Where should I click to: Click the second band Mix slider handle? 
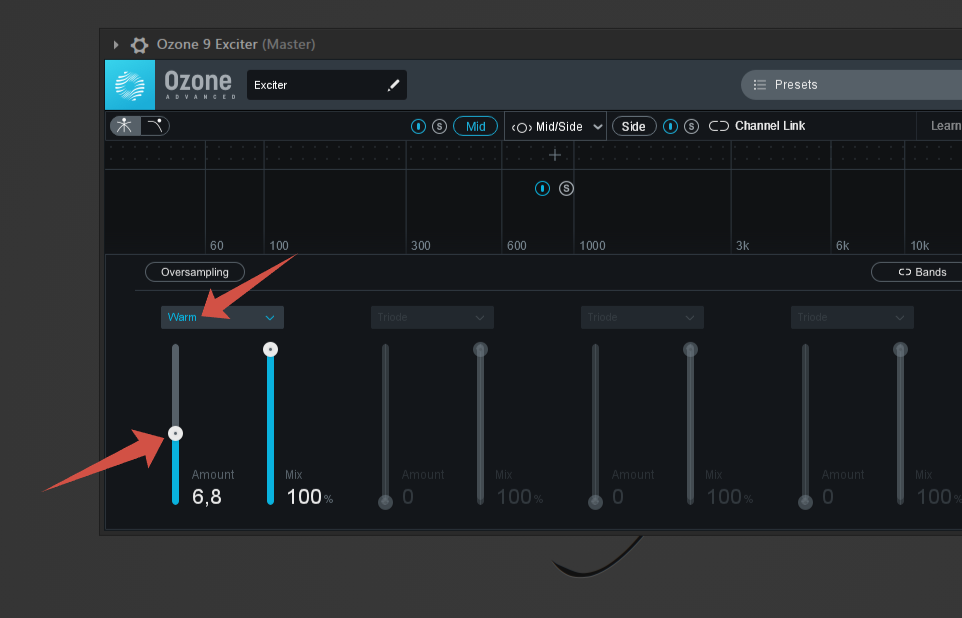pos(480,350)
